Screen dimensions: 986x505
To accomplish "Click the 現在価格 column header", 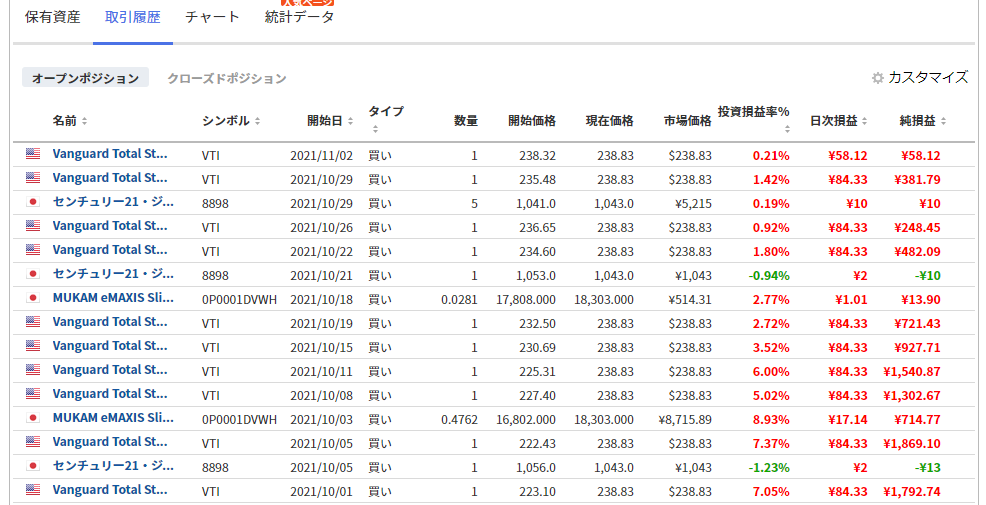I will coord(610,121).
